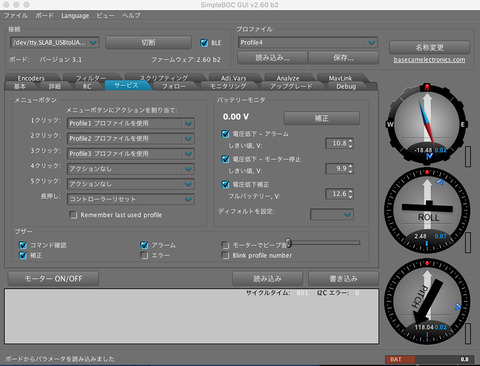This screenshot has height=366, width=480.
Task: Open the 1クリック action dropdown
Action: (131, 123)
